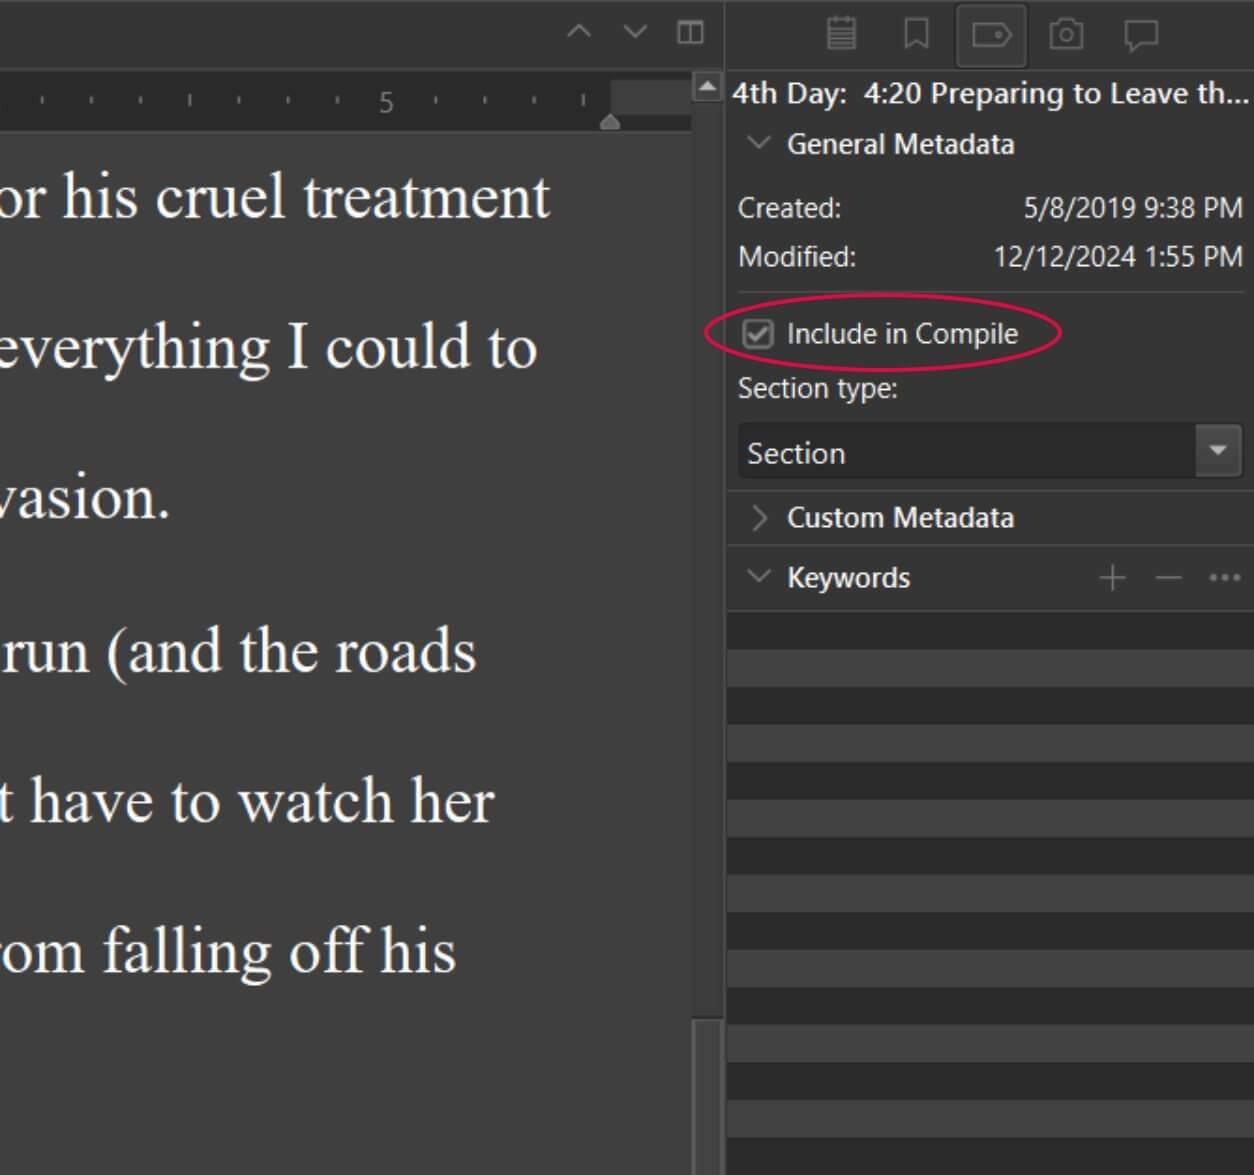
Task: Uncheck the Include in Compile checkbox
Action: pyautogui.click(x=758, y=334)
